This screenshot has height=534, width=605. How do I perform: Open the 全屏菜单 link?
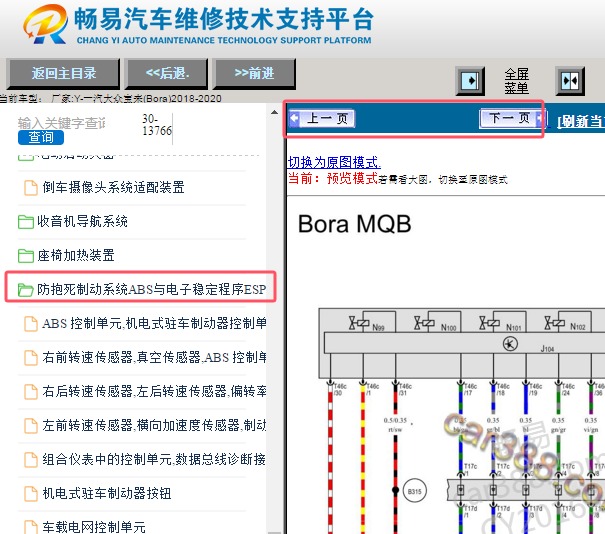click(516, 81)
